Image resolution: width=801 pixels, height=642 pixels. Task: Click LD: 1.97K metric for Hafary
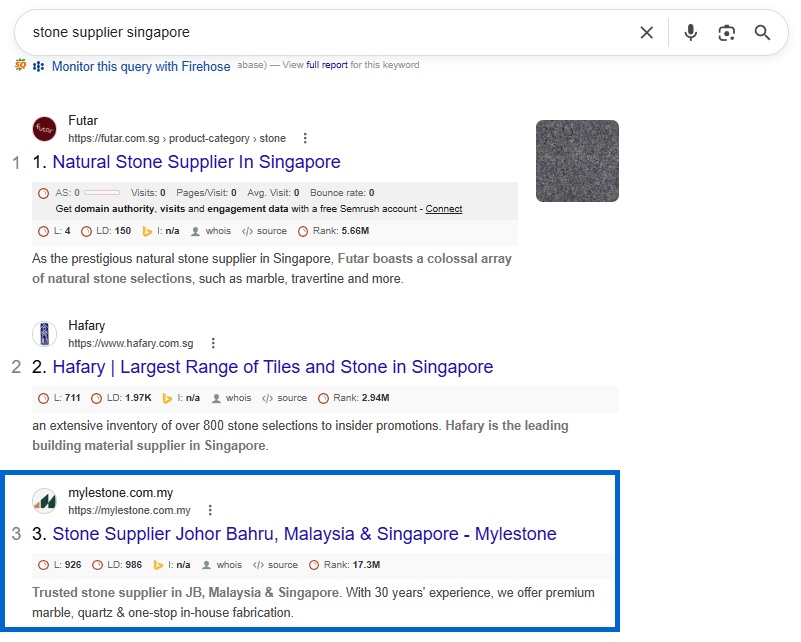(x=129, y=398)
